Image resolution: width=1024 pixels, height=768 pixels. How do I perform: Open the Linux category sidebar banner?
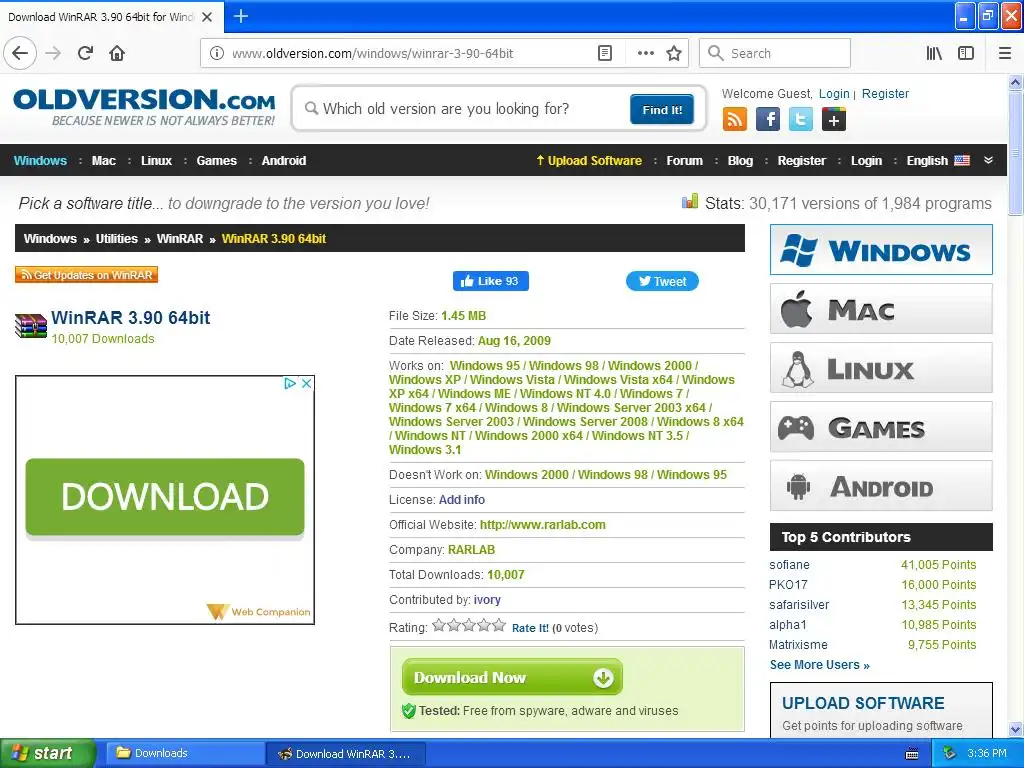(x=881, y=368)
